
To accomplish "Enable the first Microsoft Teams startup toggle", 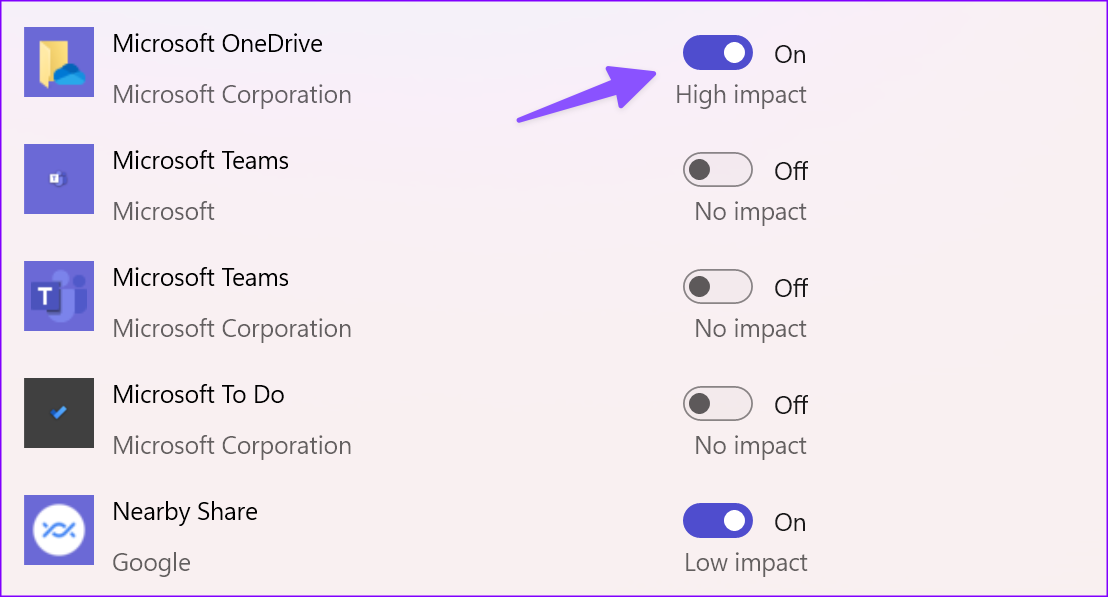I will point(717,170).
